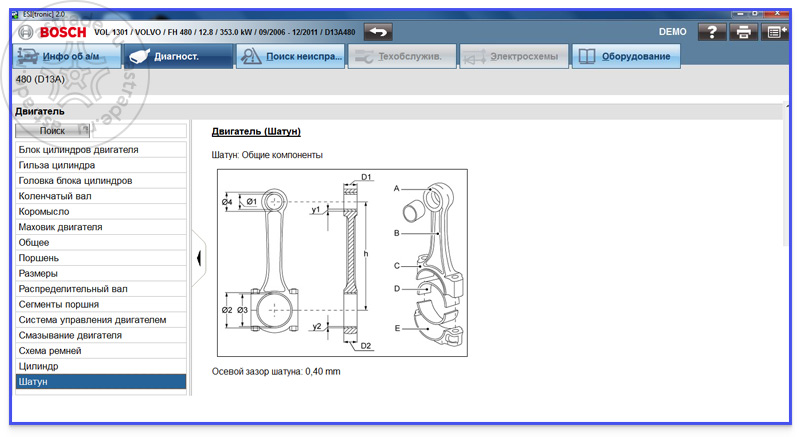Select Распределительный вал
This screenshot has width=799, height=437.
[x=101, y=289]
